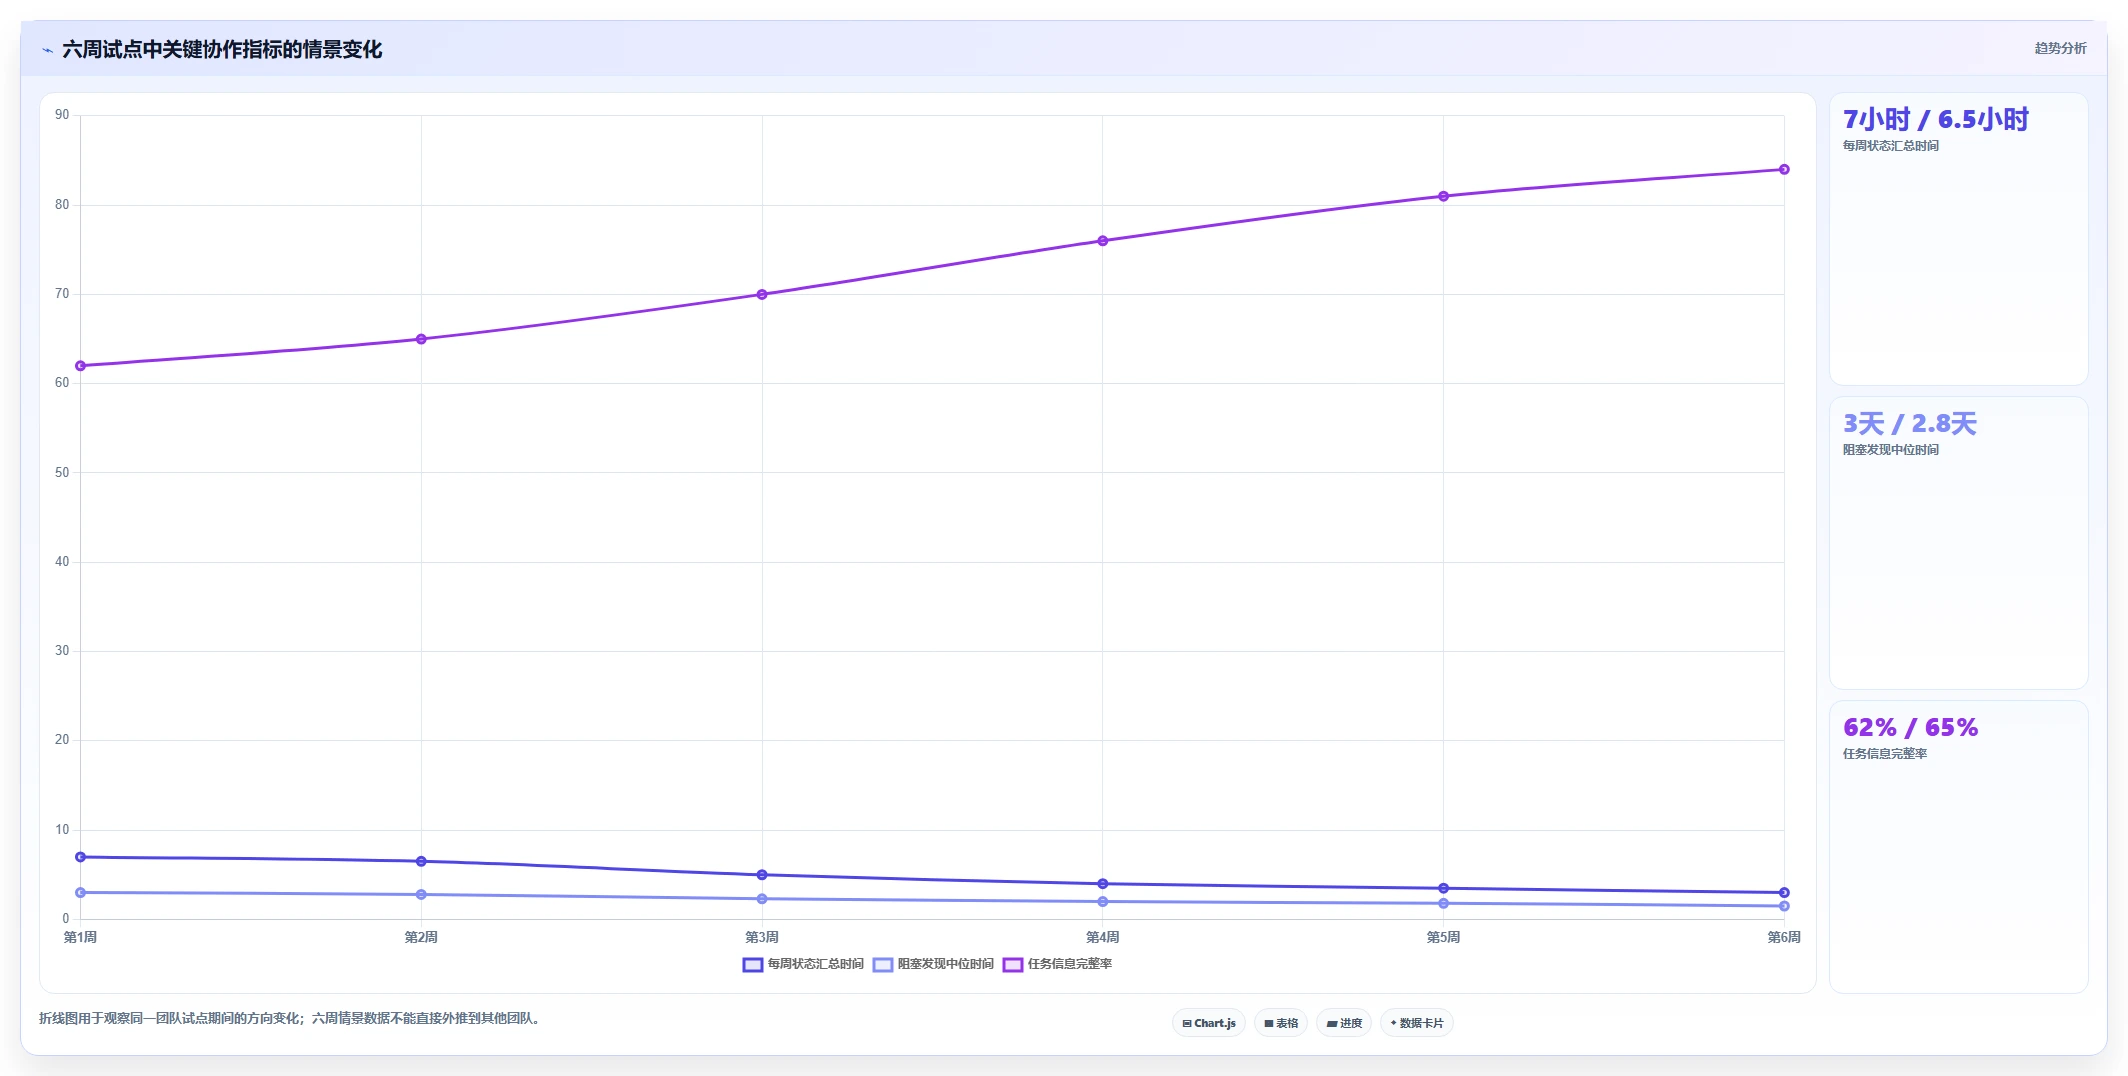Viewport: 2128px width, 1076px height.
Task: Click the y-axis tick label 30
Action: (62, 651)
